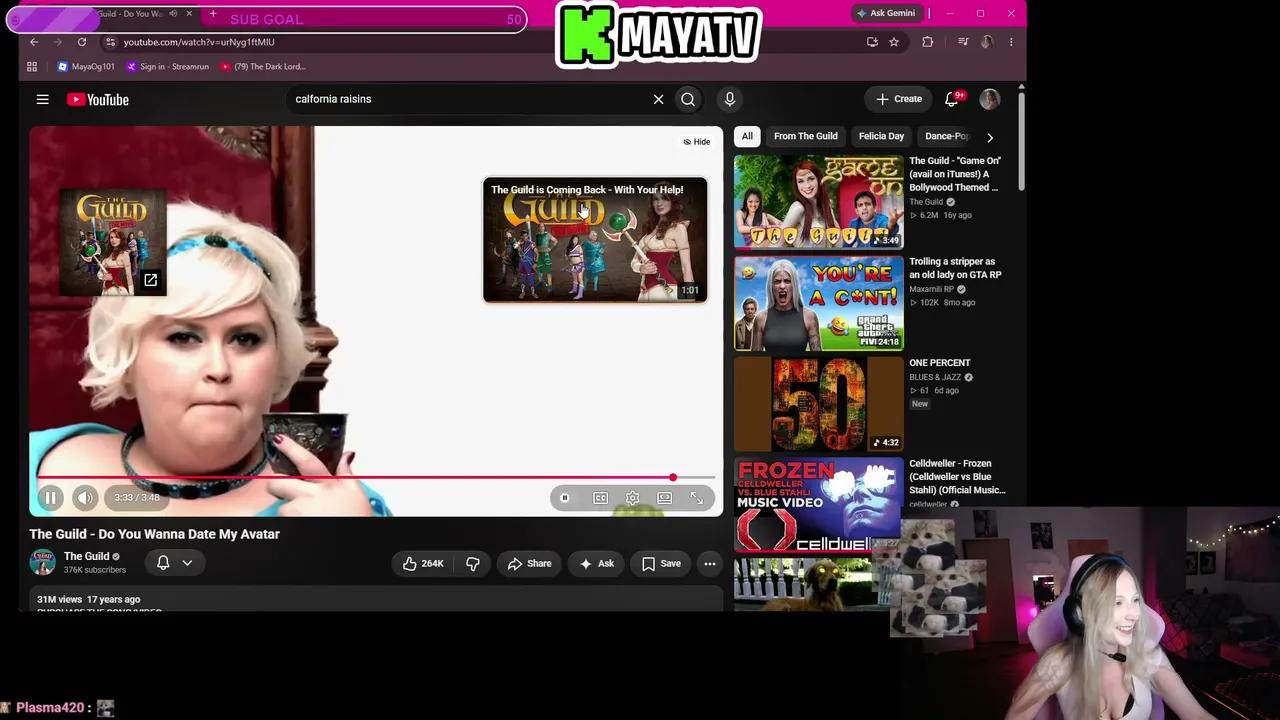Screen dimensions: 1280x720
Task: Open the Chrome three-dot menu
Action: point(1011,42)
